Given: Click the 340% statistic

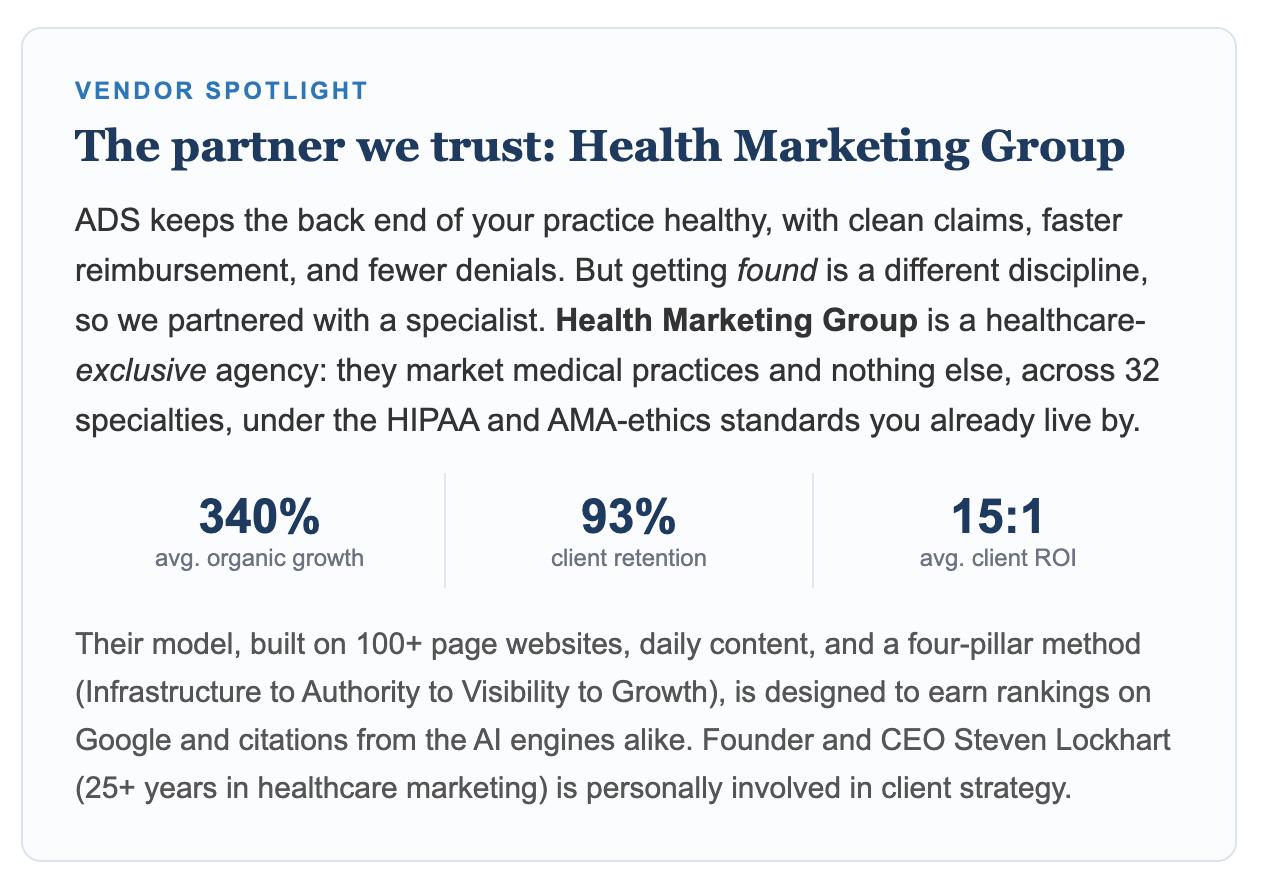Looking at the screenshot, I should click(259, 516).
